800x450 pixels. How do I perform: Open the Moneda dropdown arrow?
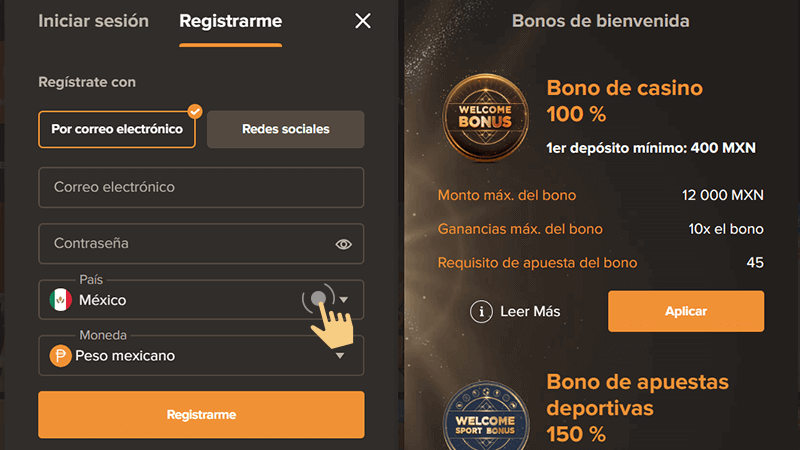[x=341, y=356]
